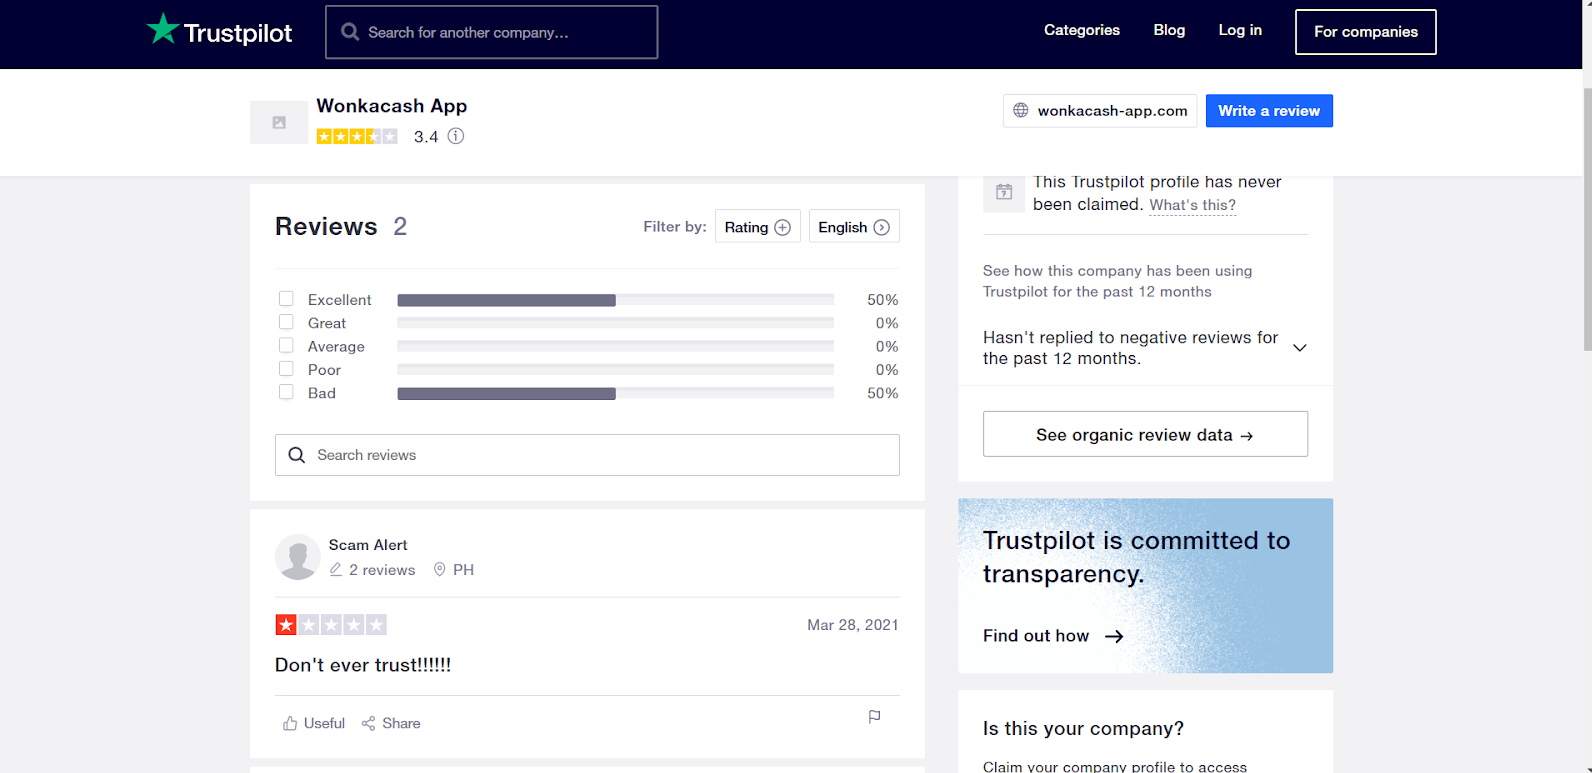Screen dimensions: 1592x773
Task: Click the Useful thumbs-up icon
Action: (x=290, y=723)
